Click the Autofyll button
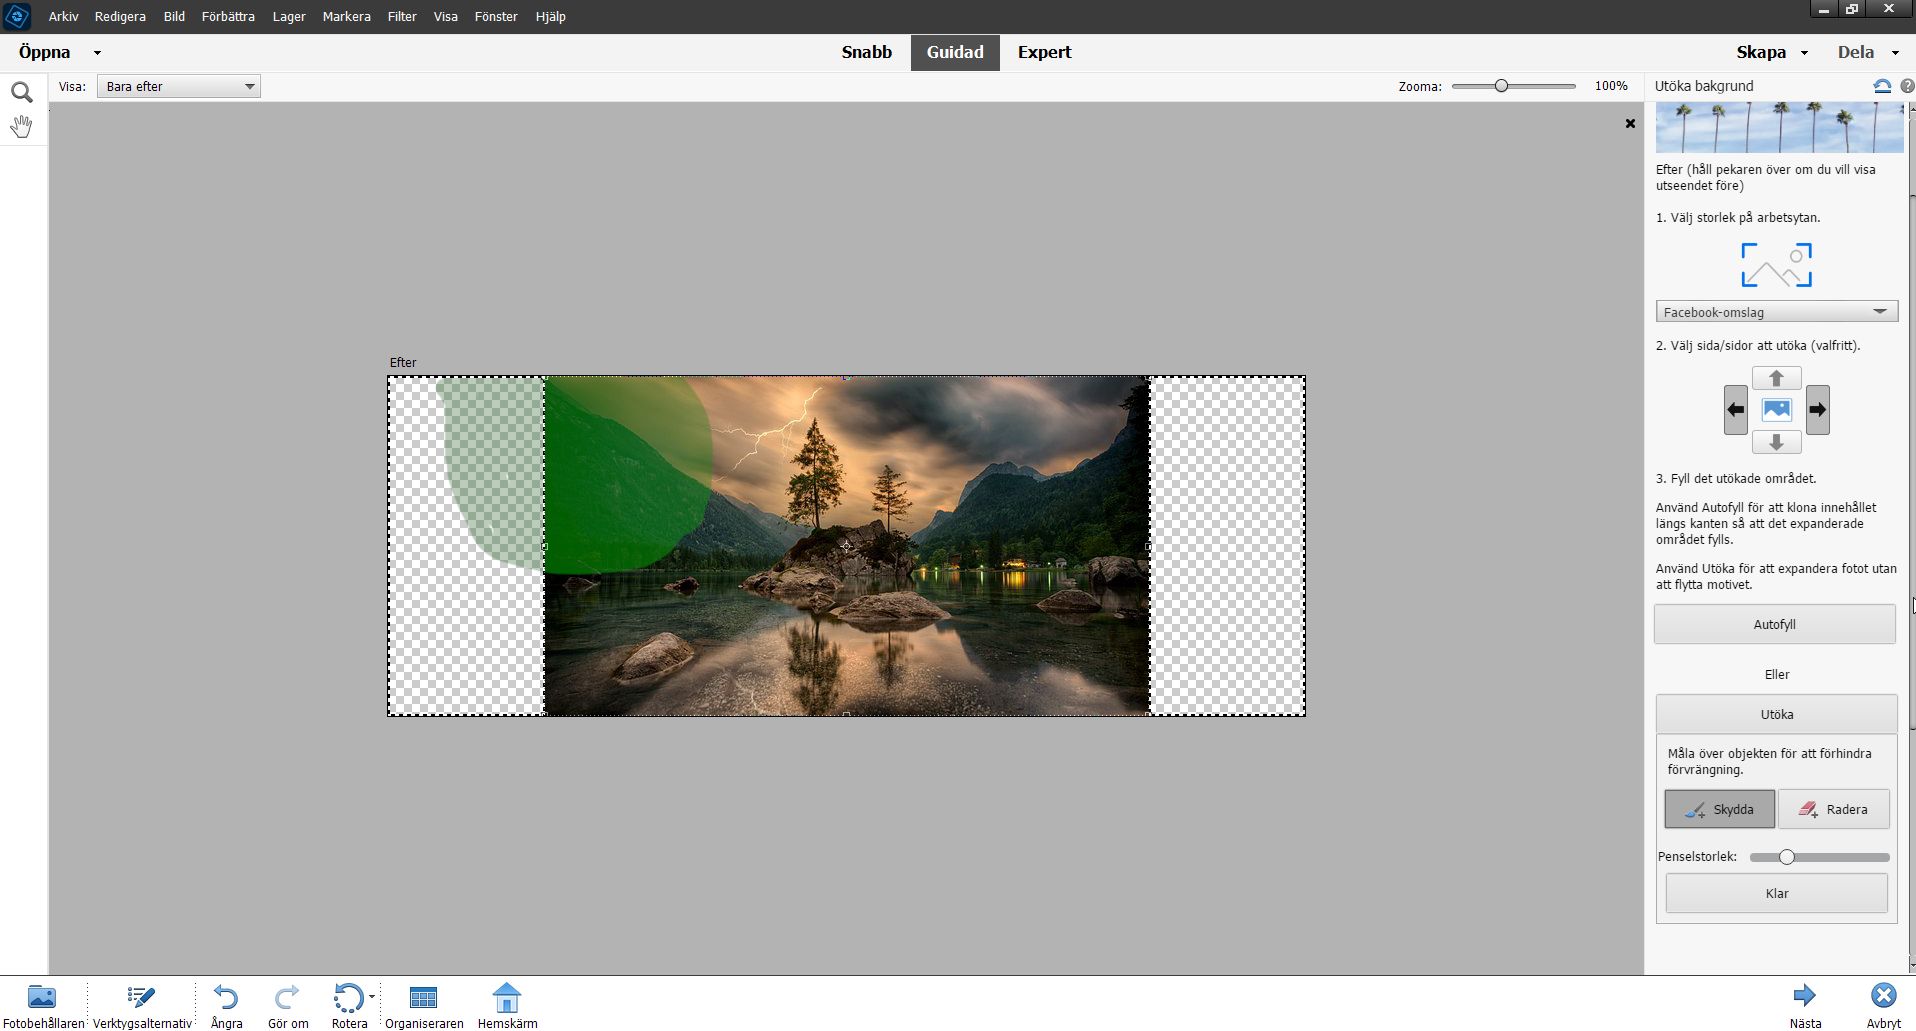Image resolution: width=1916 pixels, height=1031 pixels. coord(1775,624)
